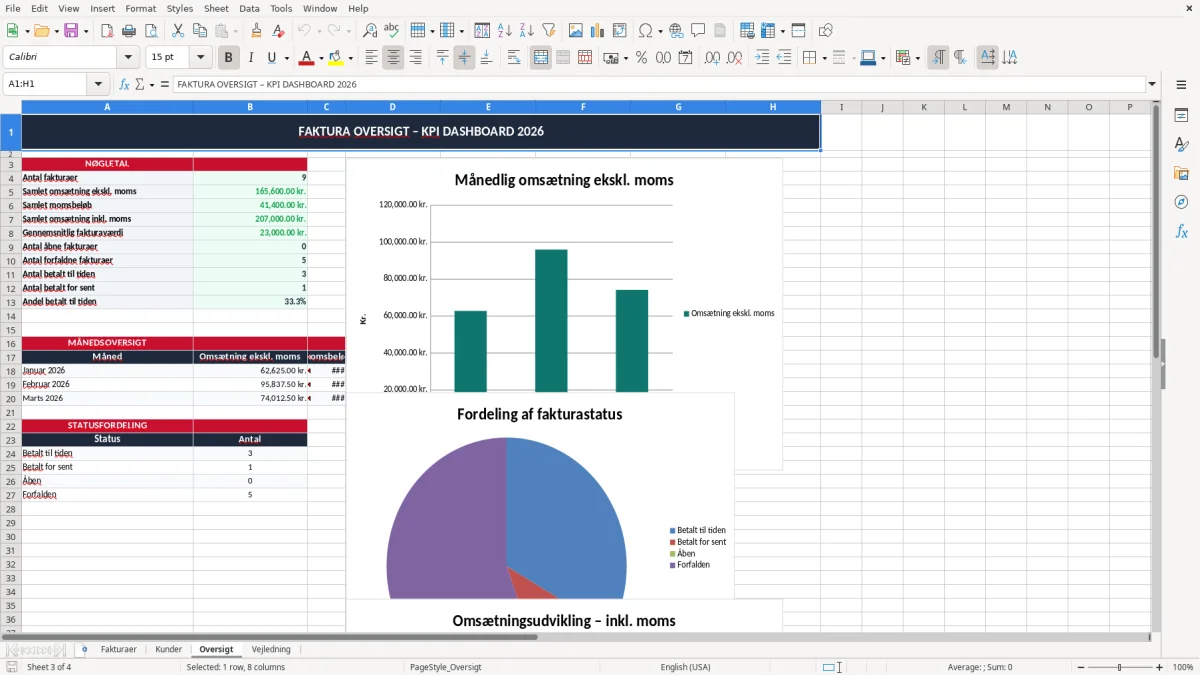
Task: Open the Data menu
Action: pos(249,8)
